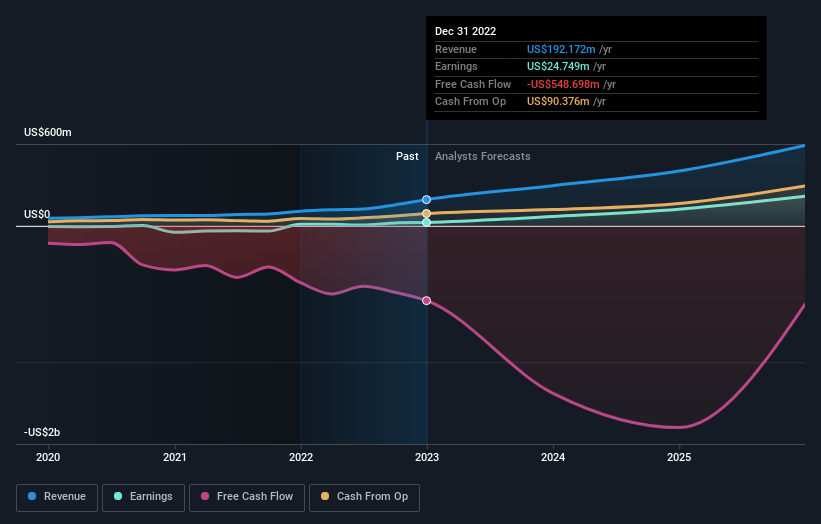Viewport: 821px width, 524px height.
Task: Click the 2025 x-axis label
Action: pyautogui.click(x=679, y=458)
